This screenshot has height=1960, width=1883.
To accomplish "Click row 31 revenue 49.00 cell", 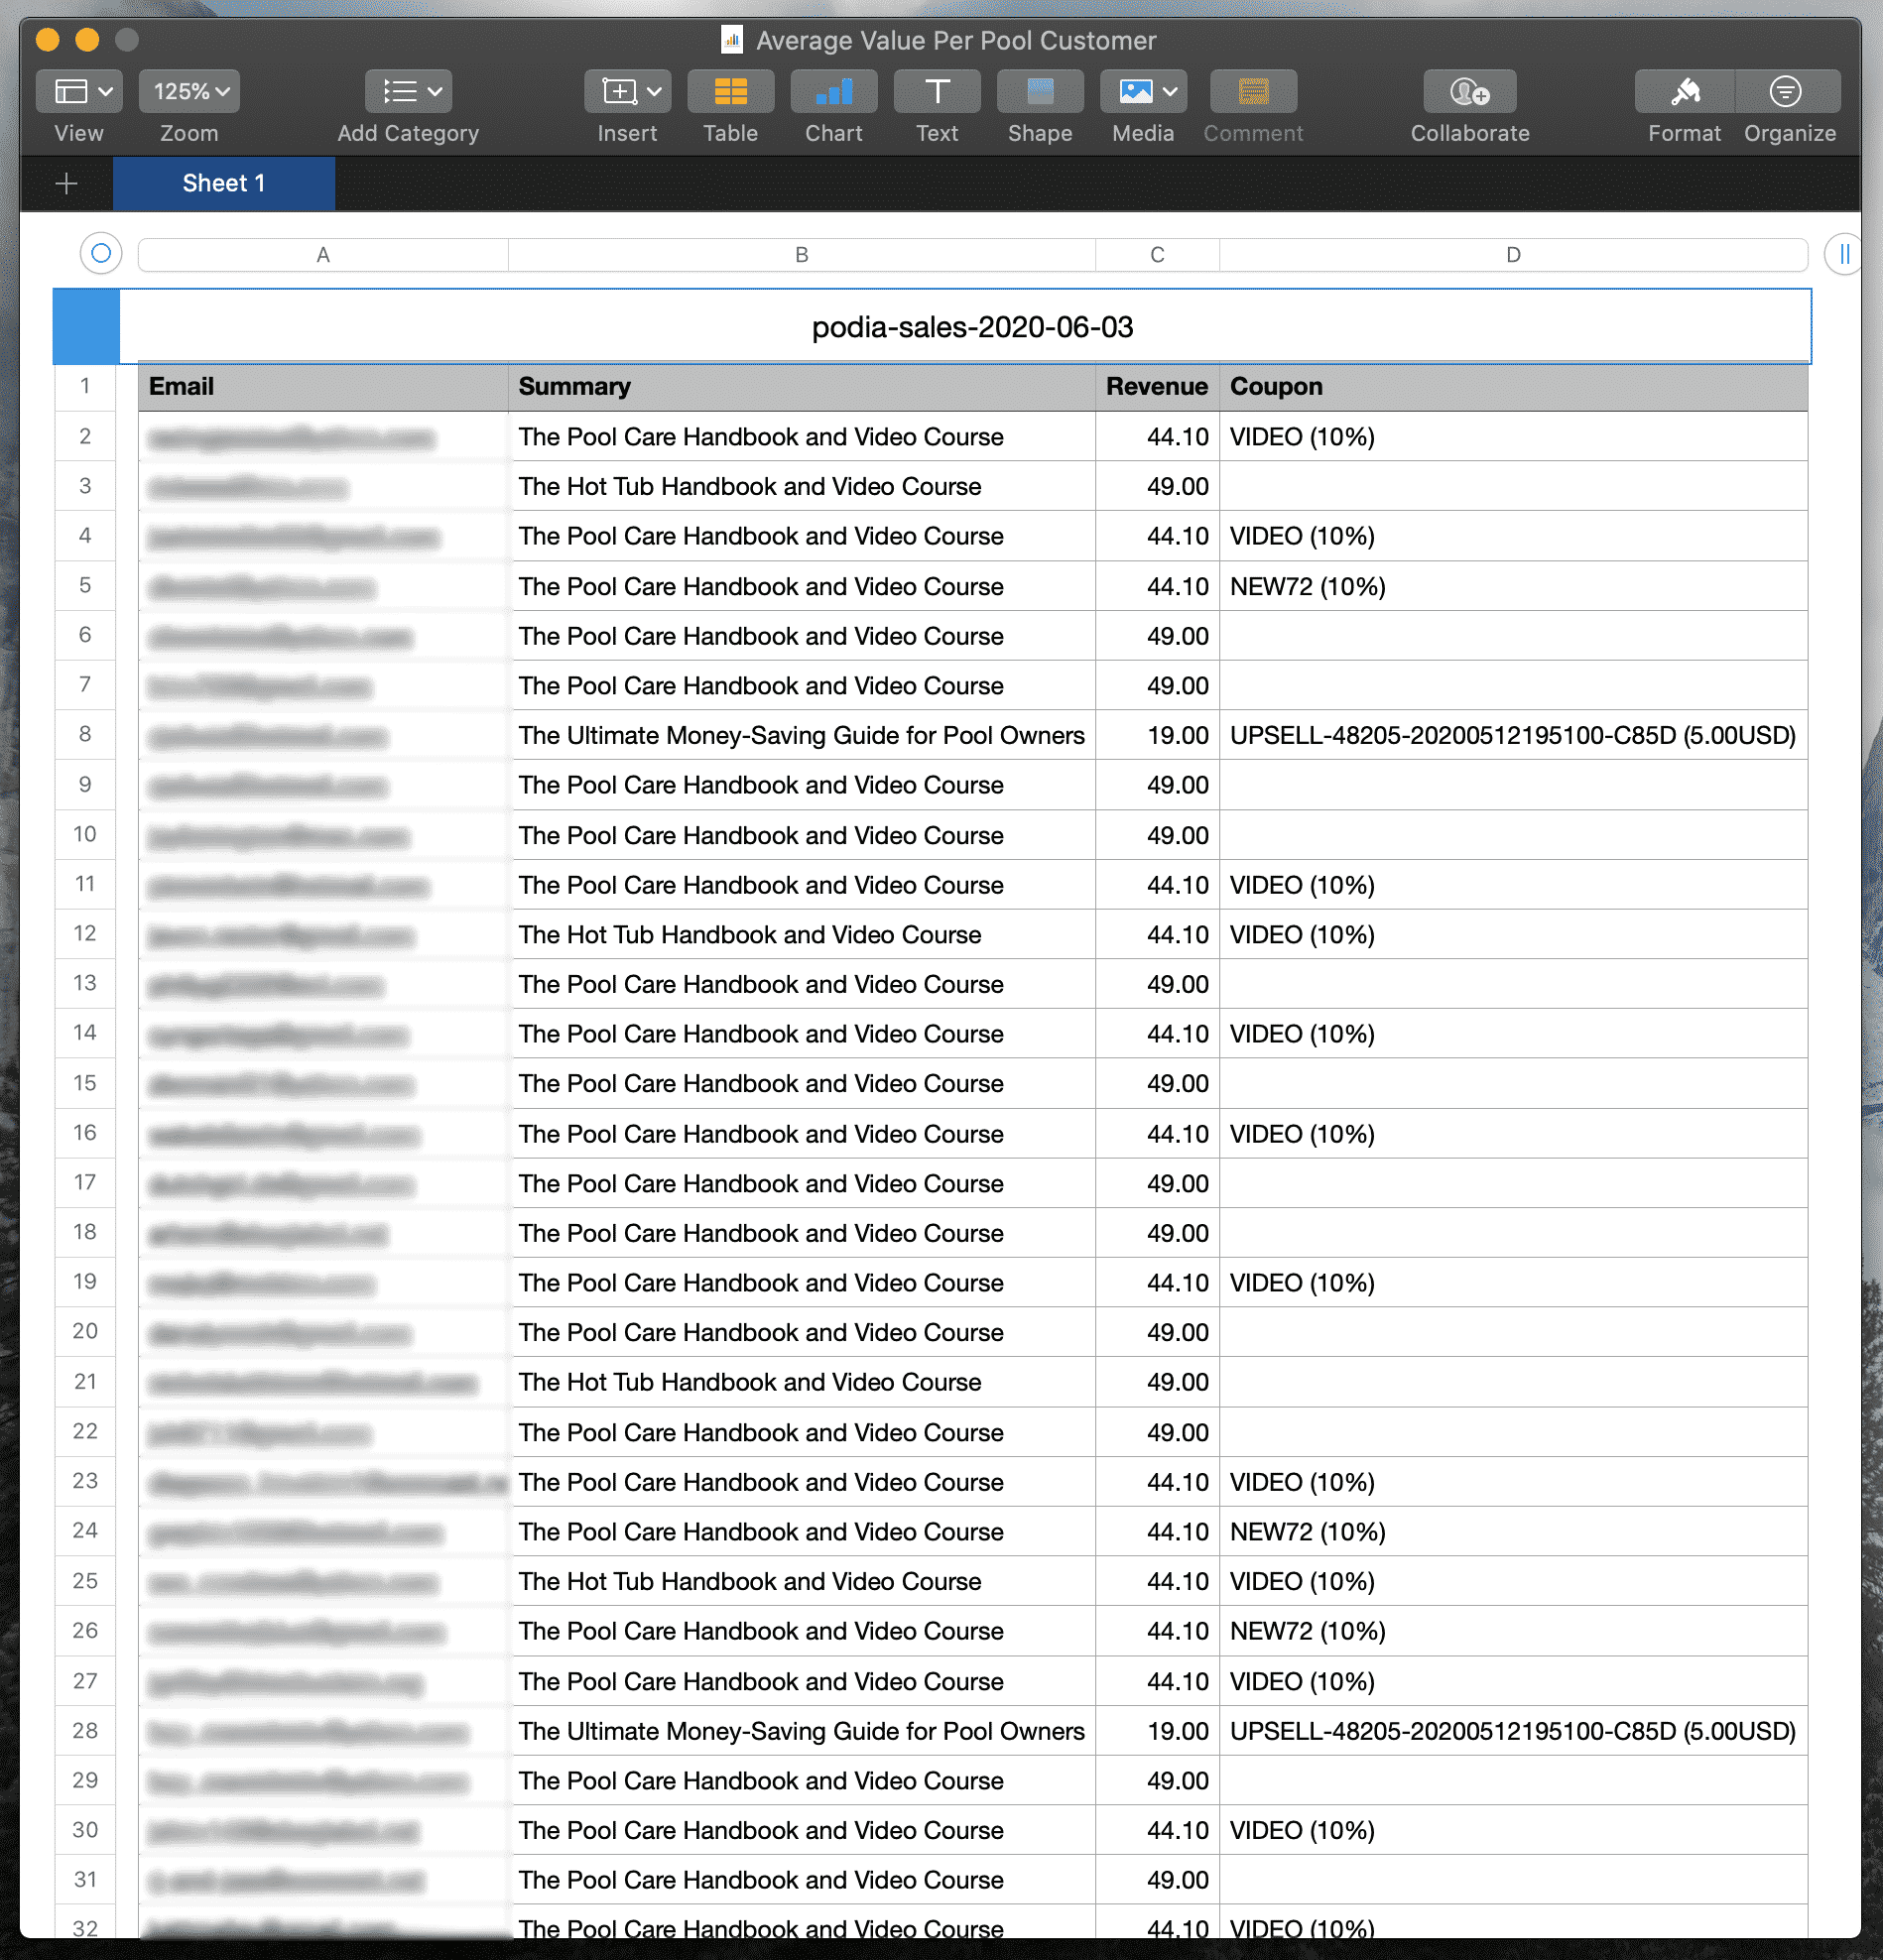I will coord(1157,1881).
